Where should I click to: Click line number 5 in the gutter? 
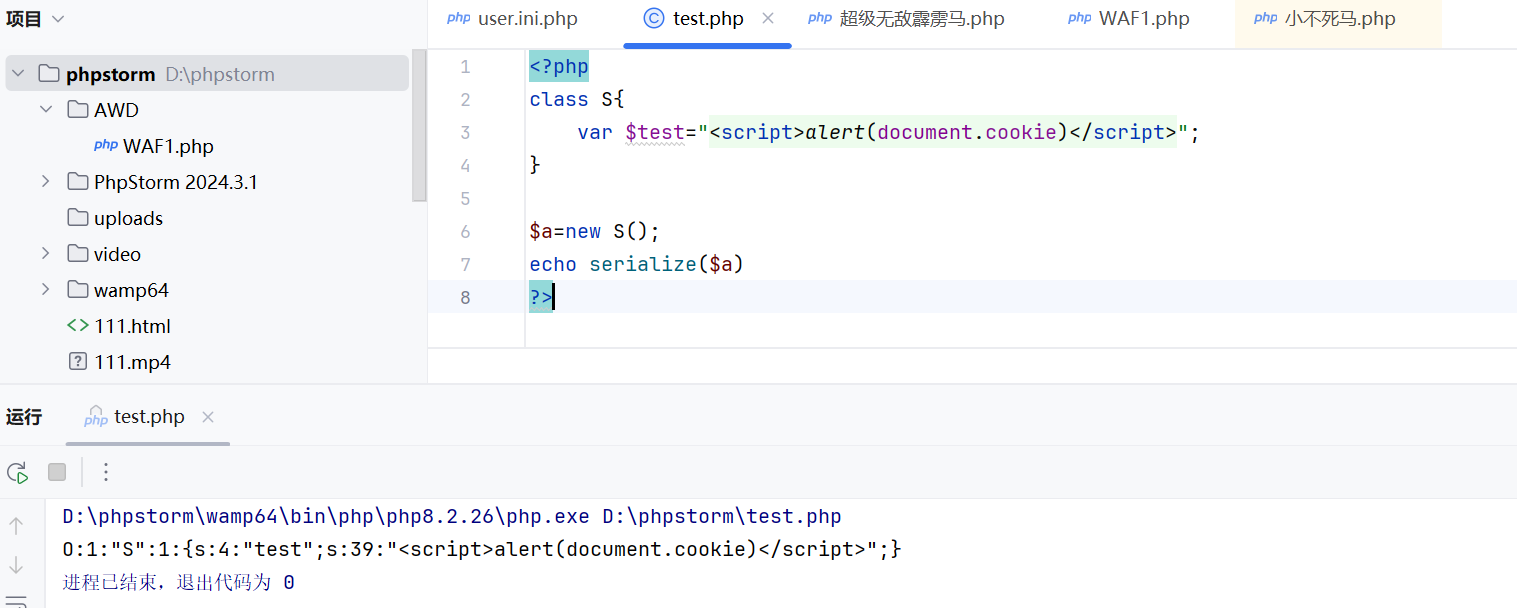[465, 199]
